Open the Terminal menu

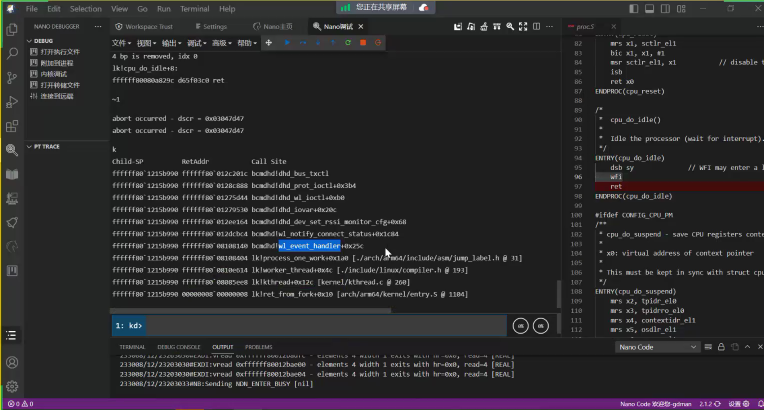coord(194,9)
